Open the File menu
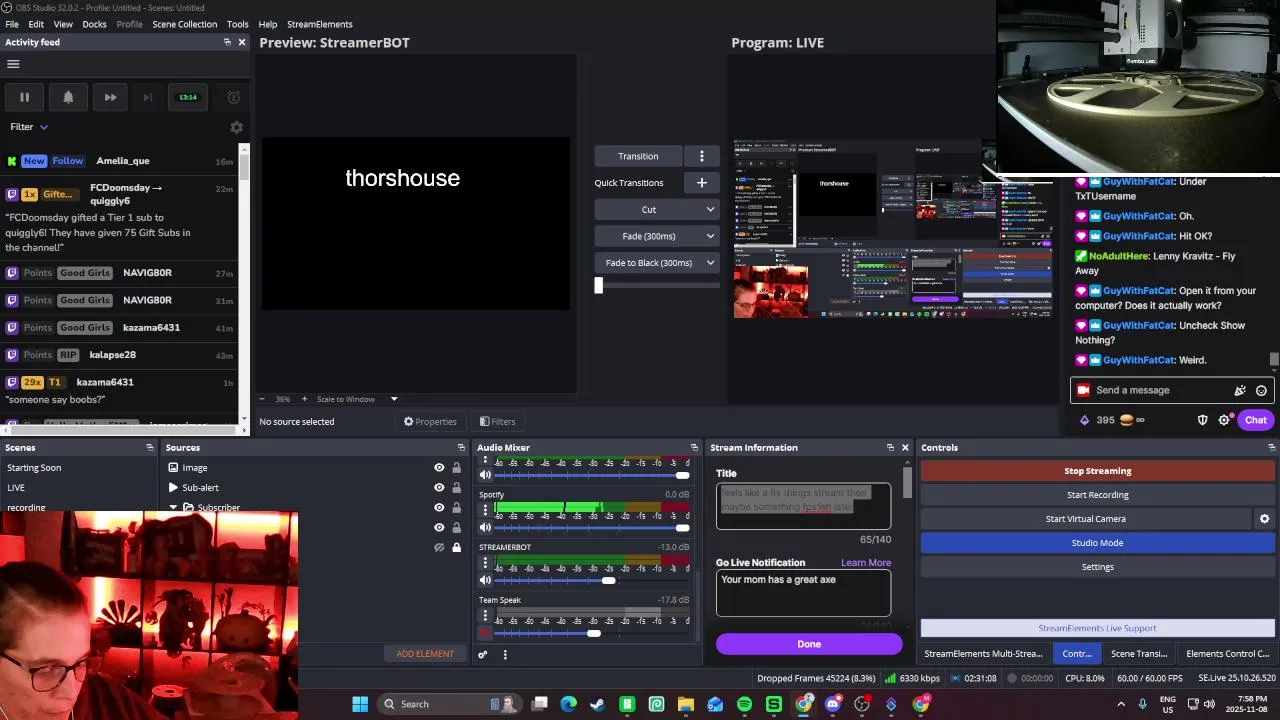1280x720 pixels. (12, 24)
